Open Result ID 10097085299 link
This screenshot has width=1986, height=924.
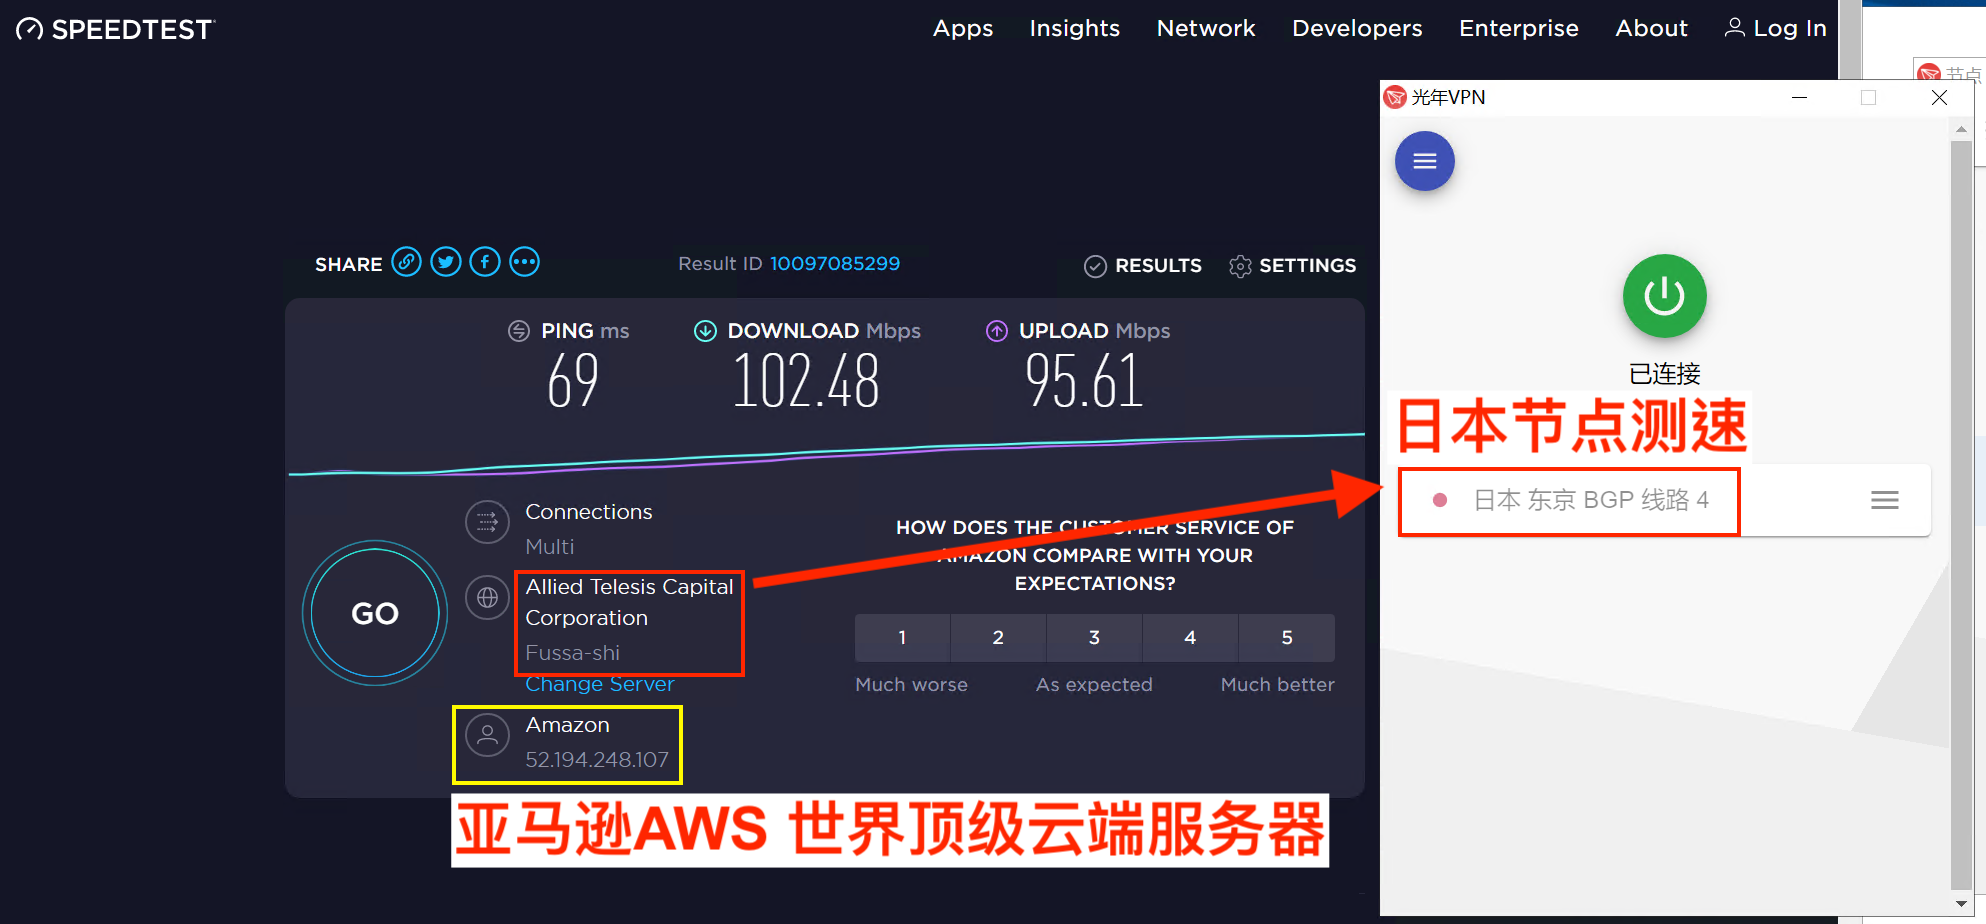click(835, 263)
